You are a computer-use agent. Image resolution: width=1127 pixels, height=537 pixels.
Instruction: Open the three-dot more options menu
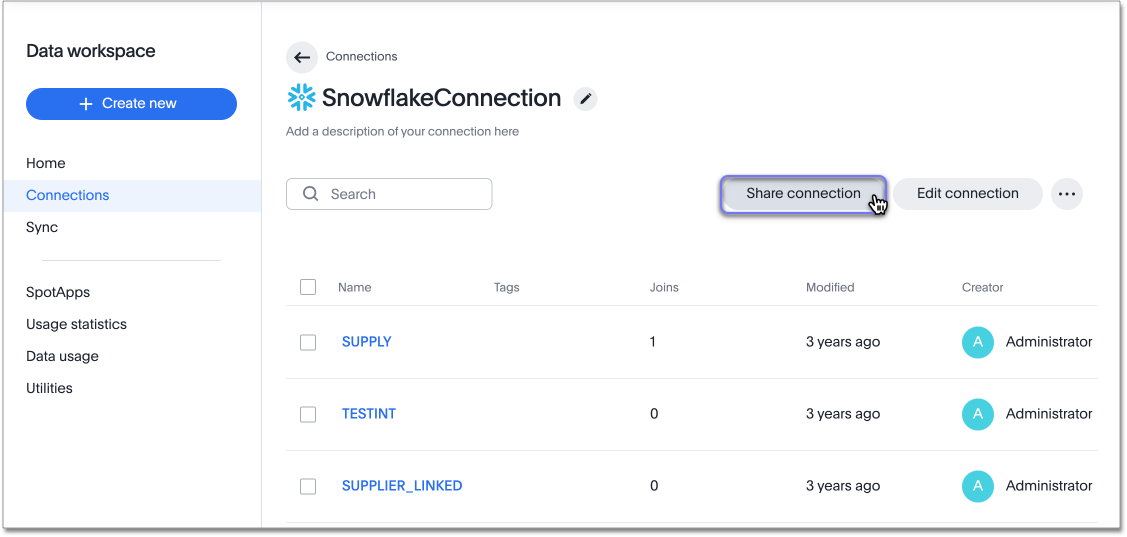tap(1067, 194)
